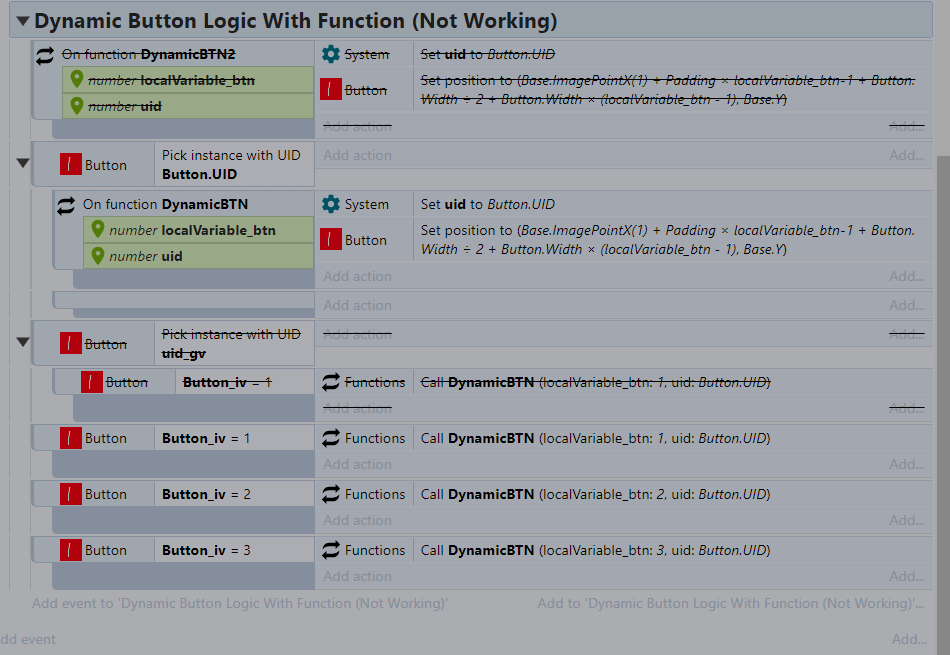
Task: Click the Functions icon for localVariable_btn: 1 enabled call
Action: pyautogui.click(x=331, y=438)
